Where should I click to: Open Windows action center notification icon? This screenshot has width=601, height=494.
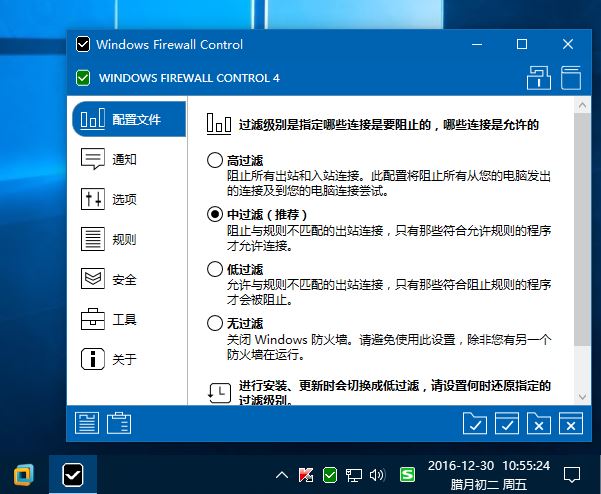coord(571,474)
